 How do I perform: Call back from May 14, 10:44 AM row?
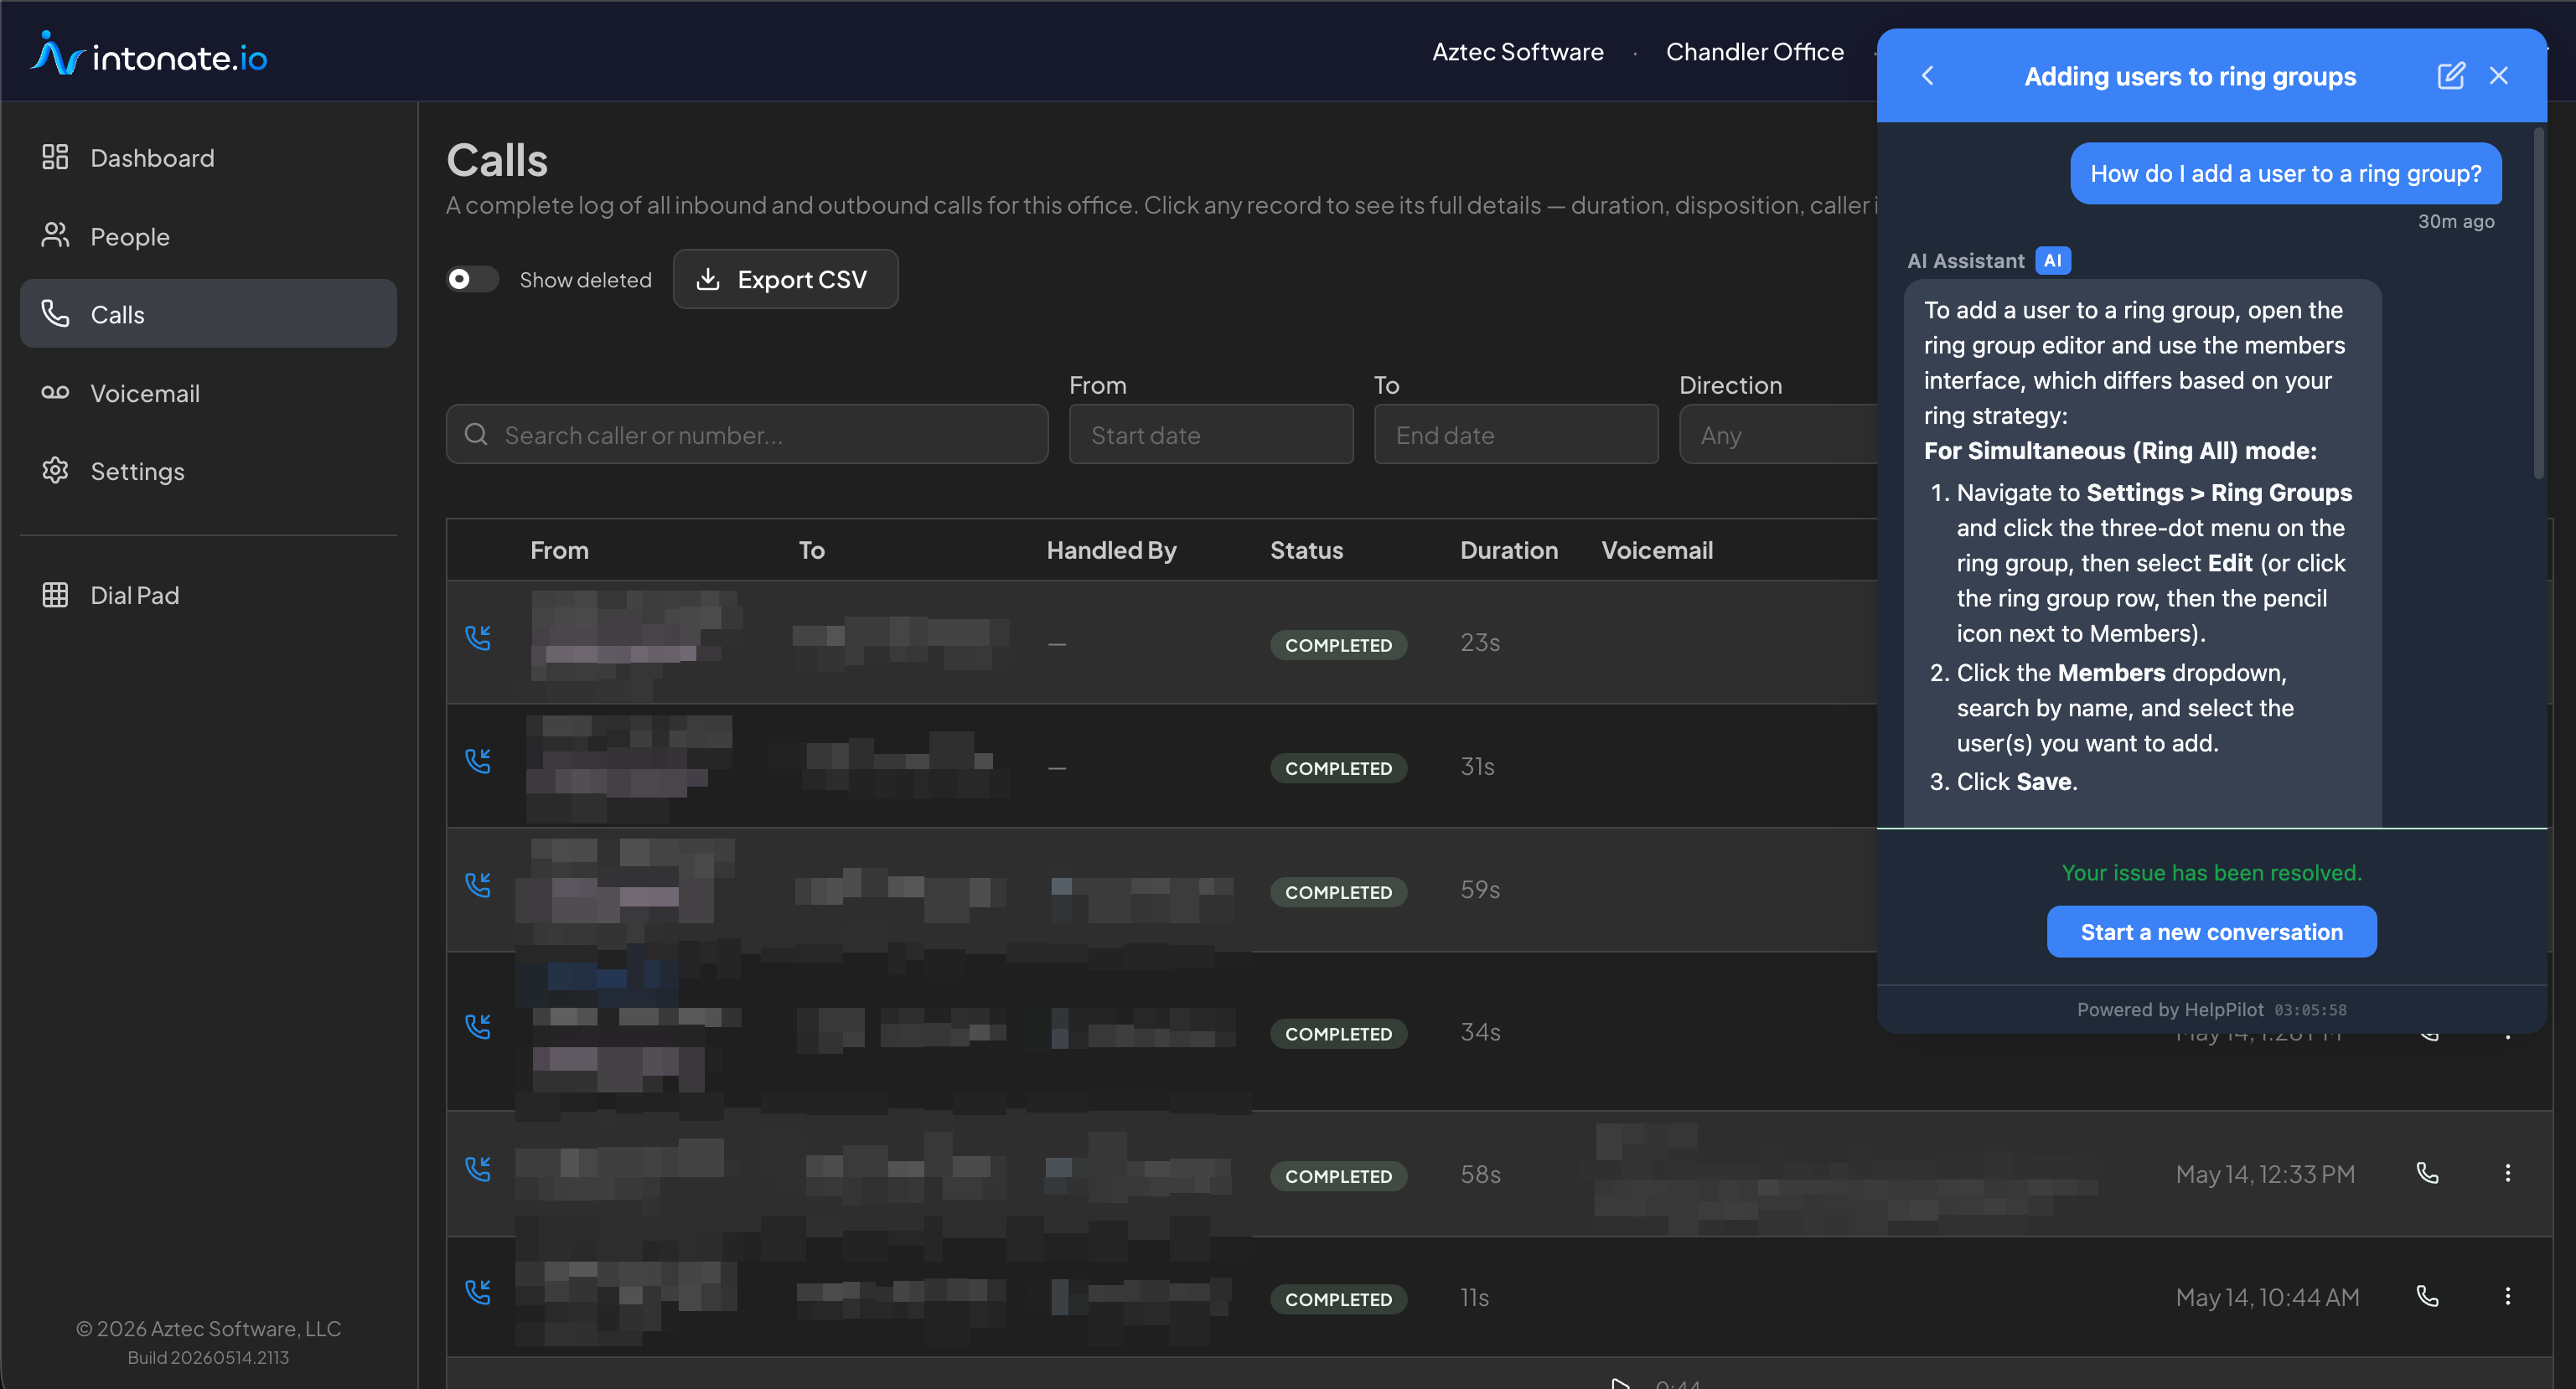[x=2427, y=1296]
